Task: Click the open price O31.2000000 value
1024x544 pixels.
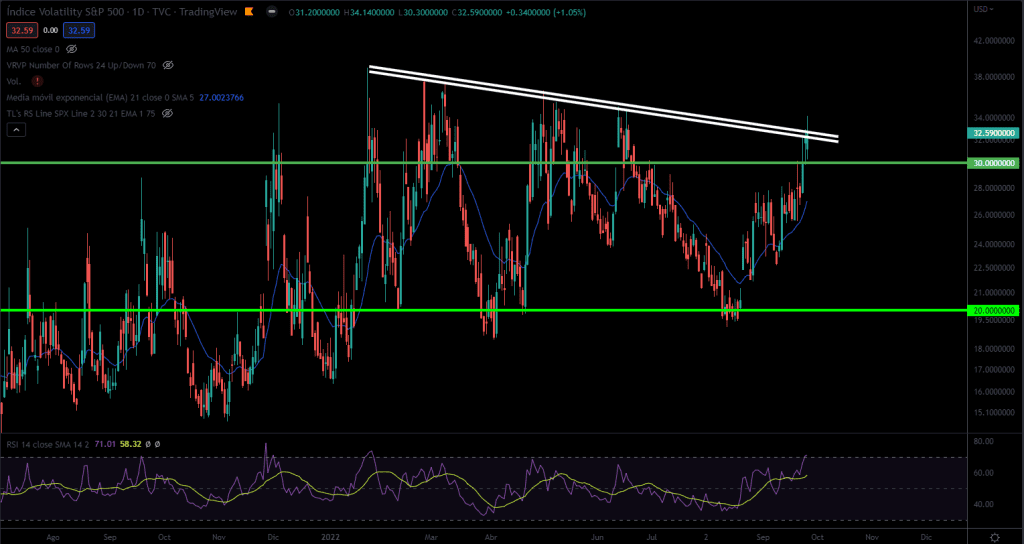Action: click(316, 12)
